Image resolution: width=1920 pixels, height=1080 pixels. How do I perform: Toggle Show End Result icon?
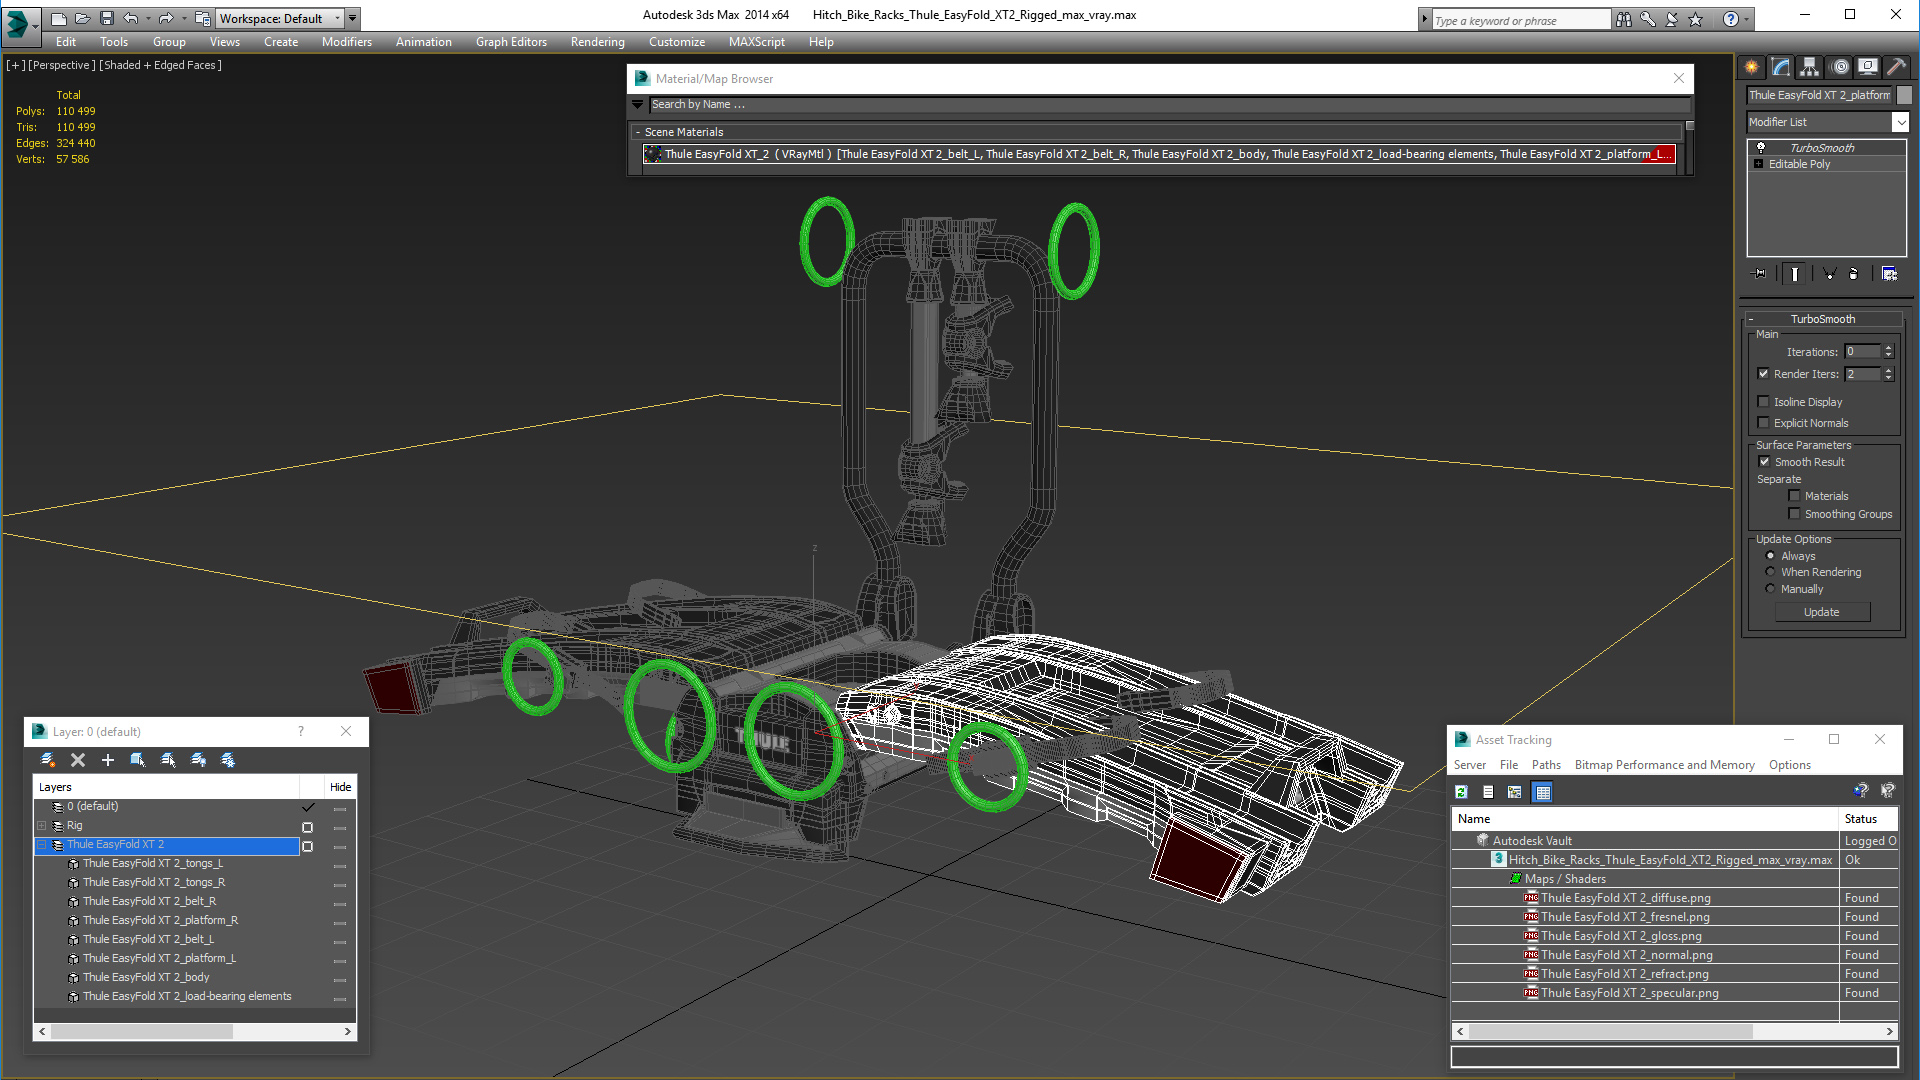[1795, 274]
